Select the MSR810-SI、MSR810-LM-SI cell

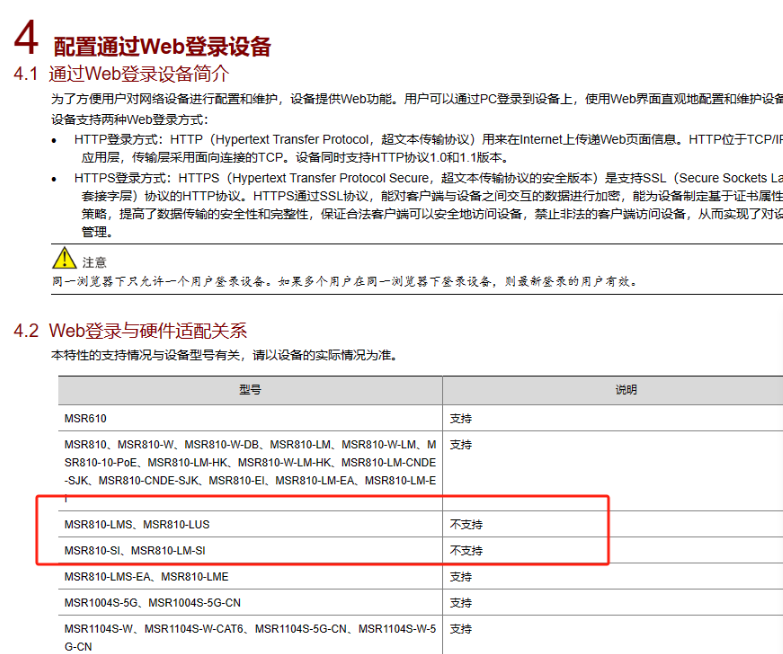[x=250, y=551]
